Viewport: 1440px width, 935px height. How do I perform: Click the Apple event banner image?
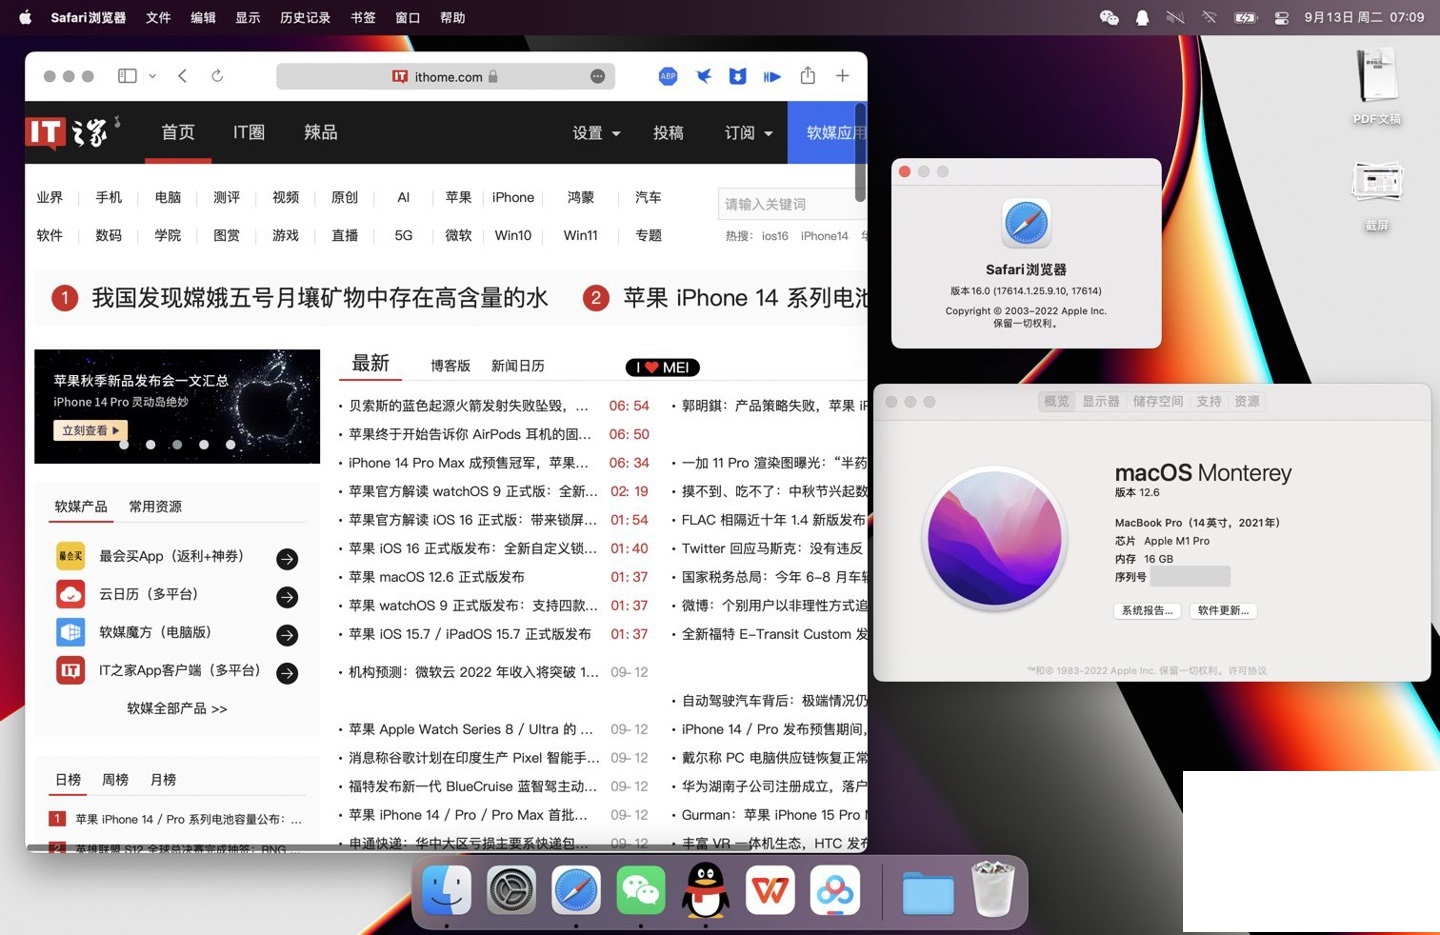pos(177,406)
